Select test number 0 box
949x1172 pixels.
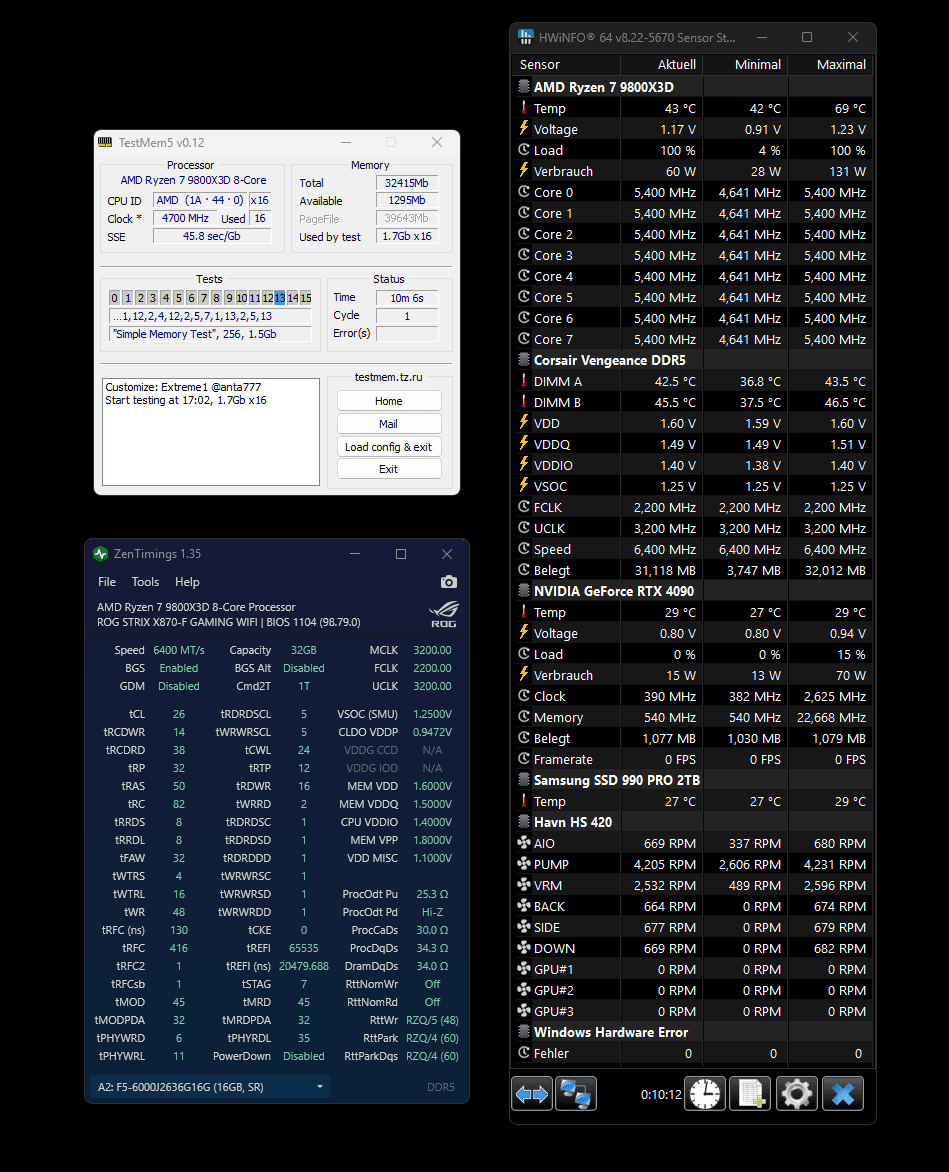point(114,297)
